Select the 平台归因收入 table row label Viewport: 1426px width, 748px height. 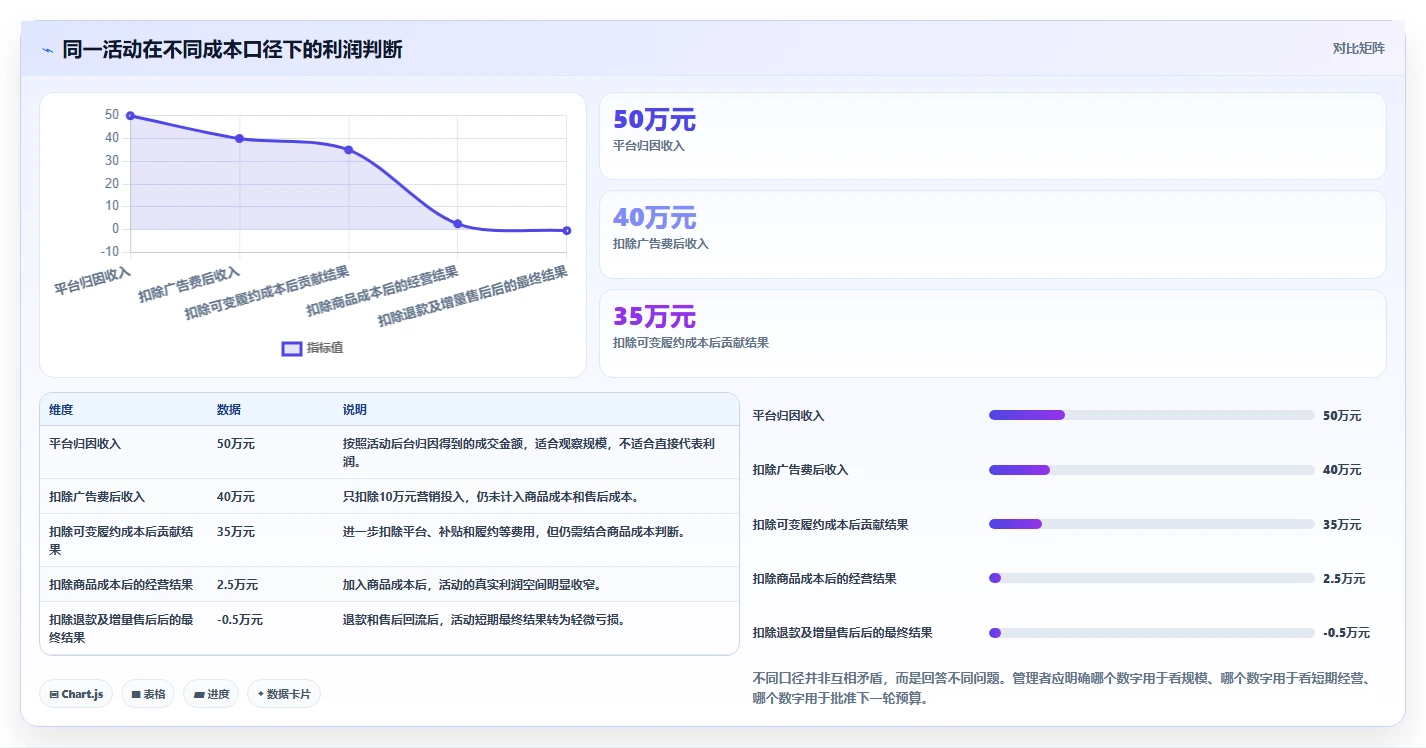click(x=85, y=444)
